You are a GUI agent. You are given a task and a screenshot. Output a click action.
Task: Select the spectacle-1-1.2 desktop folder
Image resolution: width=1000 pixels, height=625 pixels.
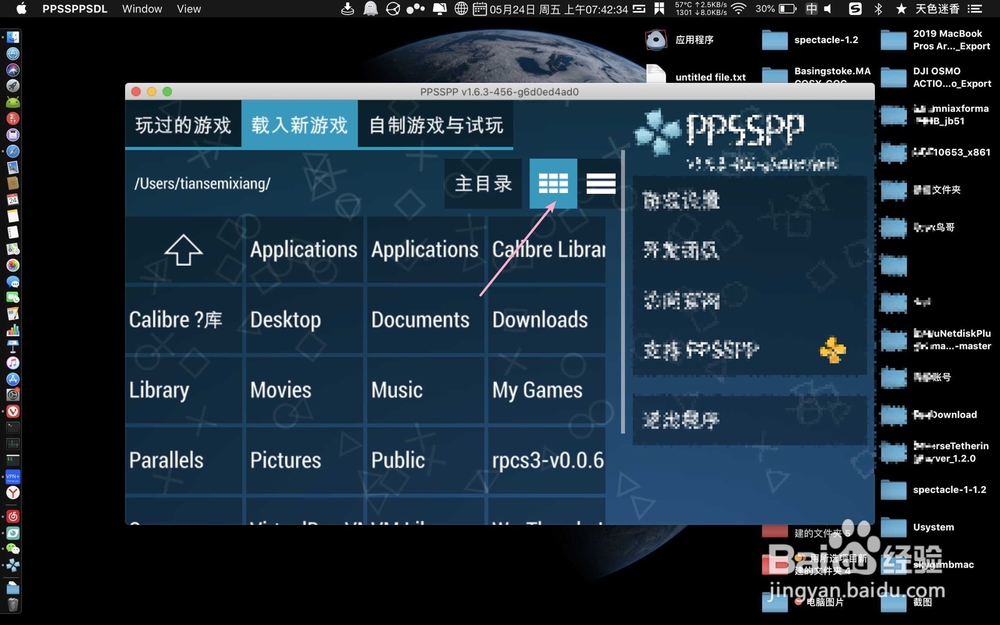point(934,490)
